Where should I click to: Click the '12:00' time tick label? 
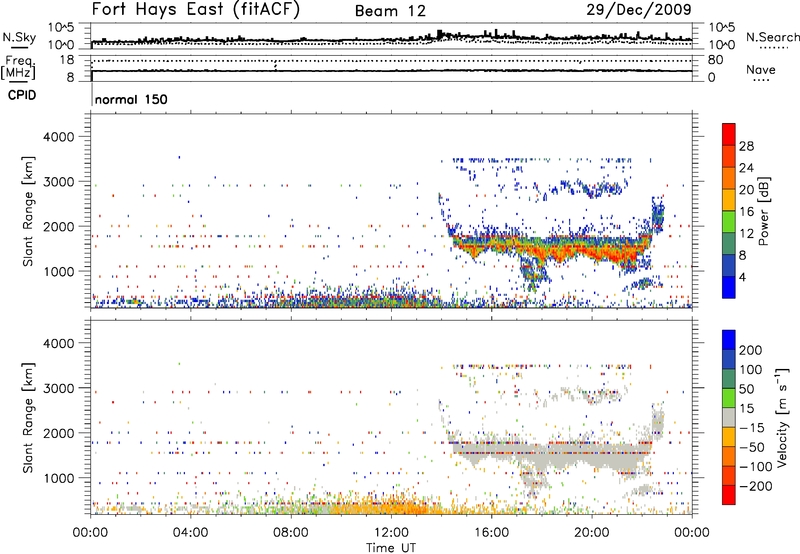[x=391, y=533]
